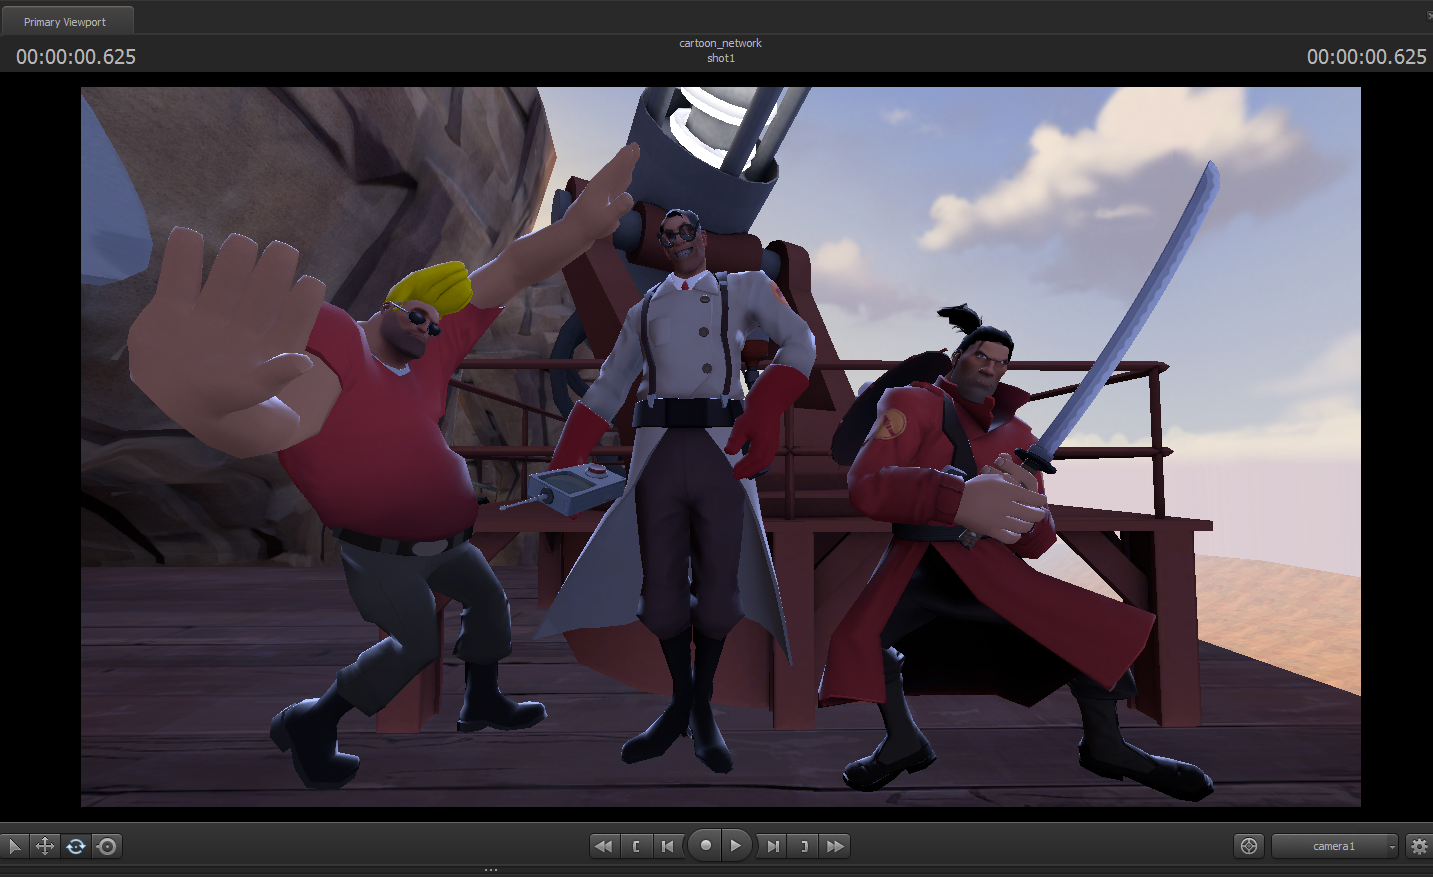Activate the move manipulator tool
This screenshot has width=1433, height=877.
[x=45, y=846]
